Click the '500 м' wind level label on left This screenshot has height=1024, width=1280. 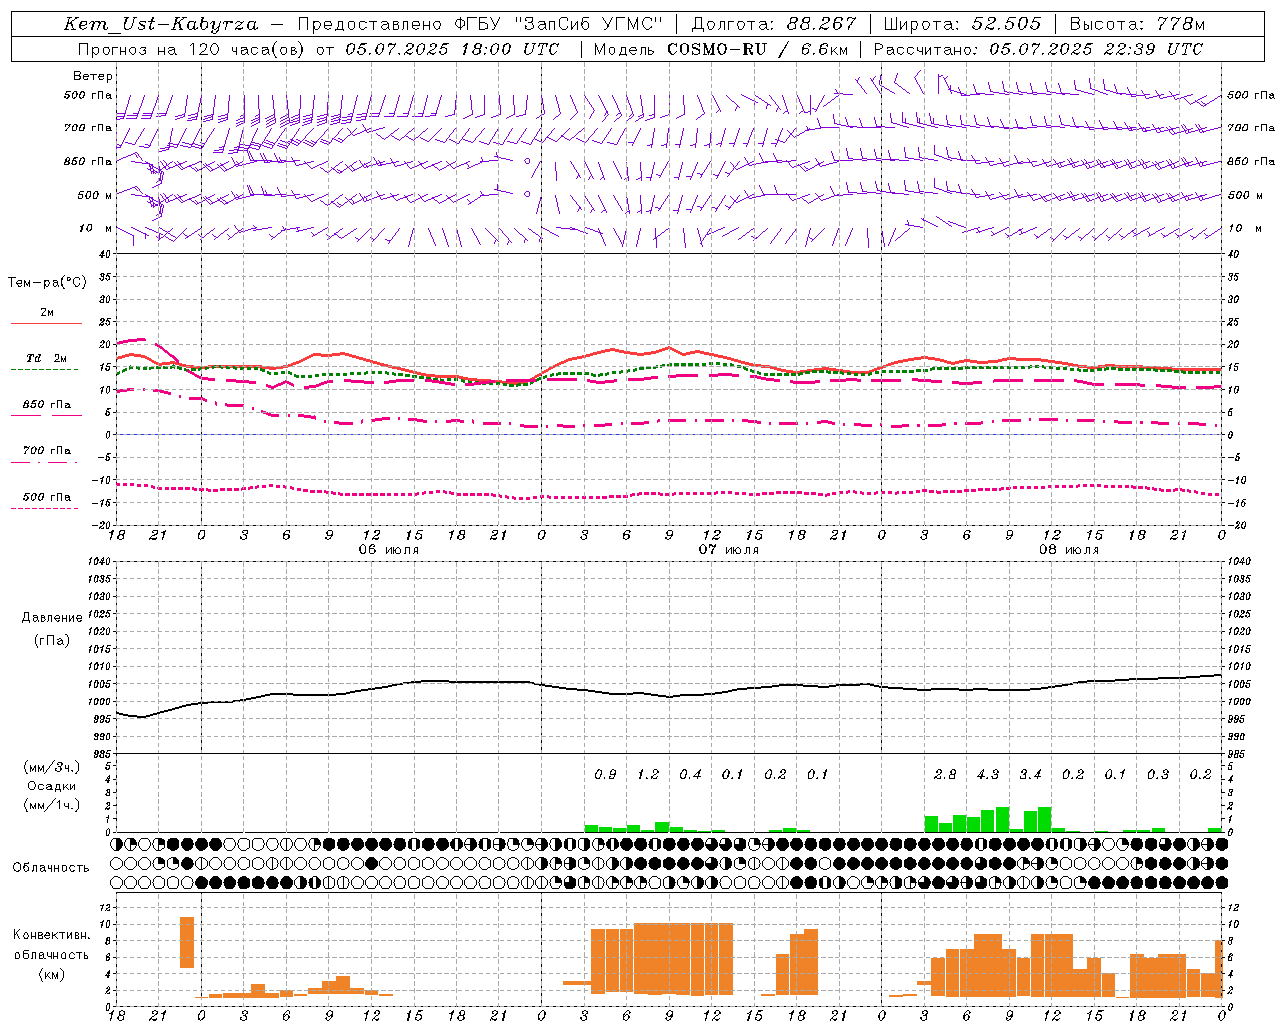click(x=95, y=195)
